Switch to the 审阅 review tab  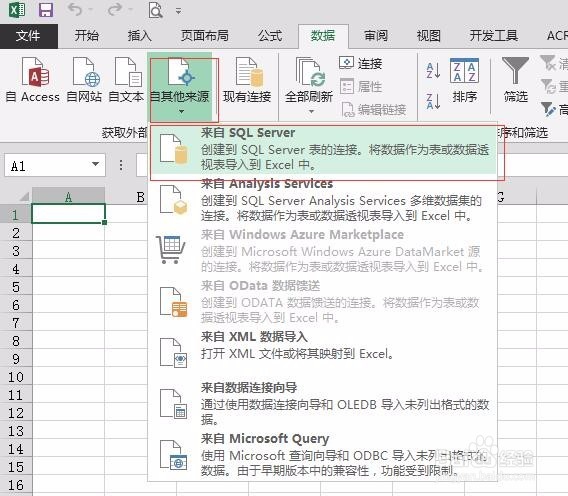(x=376, y=36)
